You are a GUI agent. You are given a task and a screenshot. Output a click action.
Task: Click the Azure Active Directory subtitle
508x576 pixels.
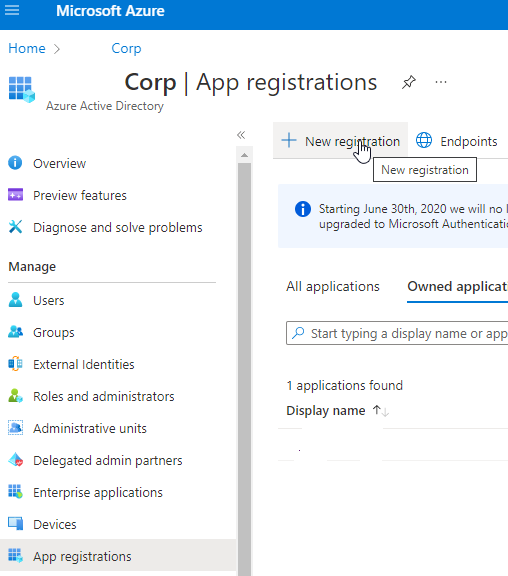pyautogui.click(x=105, y=106)
